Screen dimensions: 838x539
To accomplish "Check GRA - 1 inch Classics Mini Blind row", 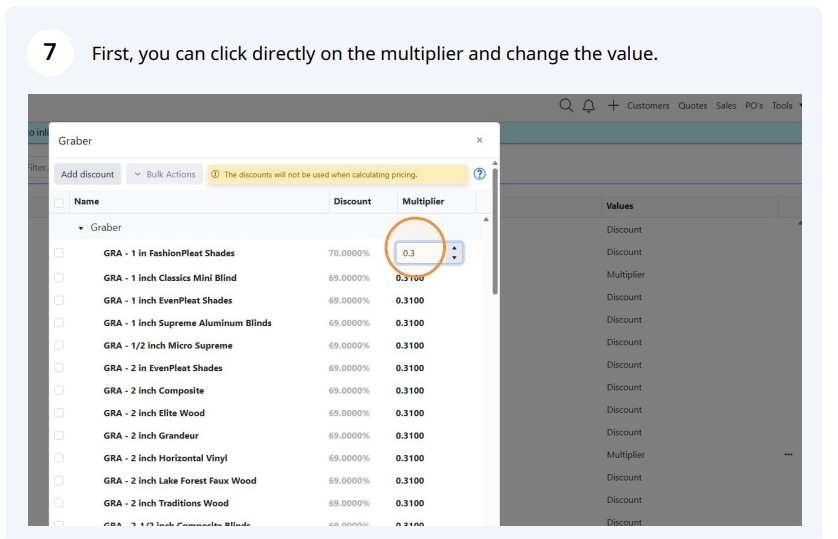I will pyautogui.click(x=59, y=278).
